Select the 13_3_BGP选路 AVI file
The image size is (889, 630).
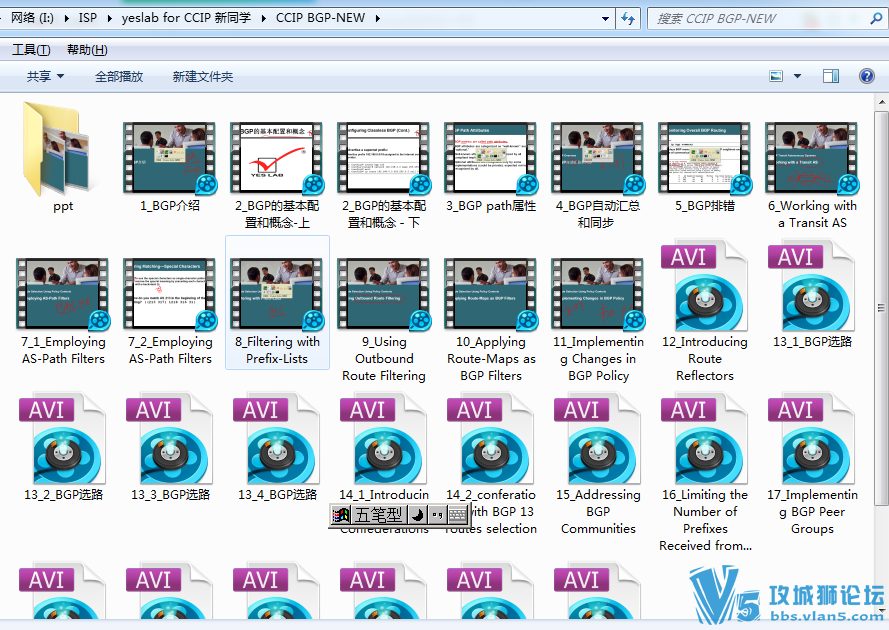click(170, 448)
